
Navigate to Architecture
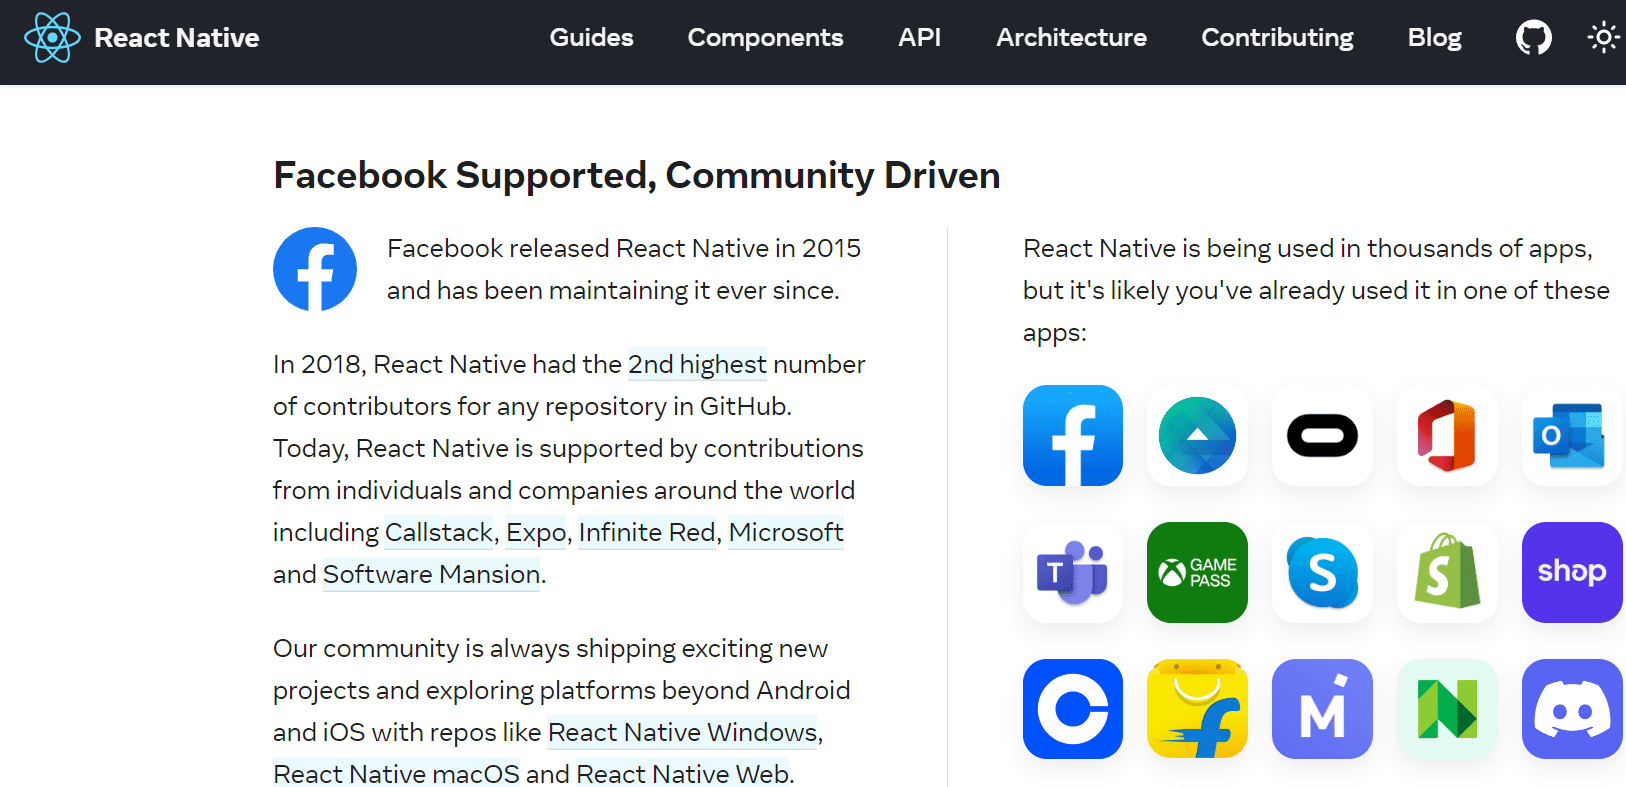click(1071, 38)
